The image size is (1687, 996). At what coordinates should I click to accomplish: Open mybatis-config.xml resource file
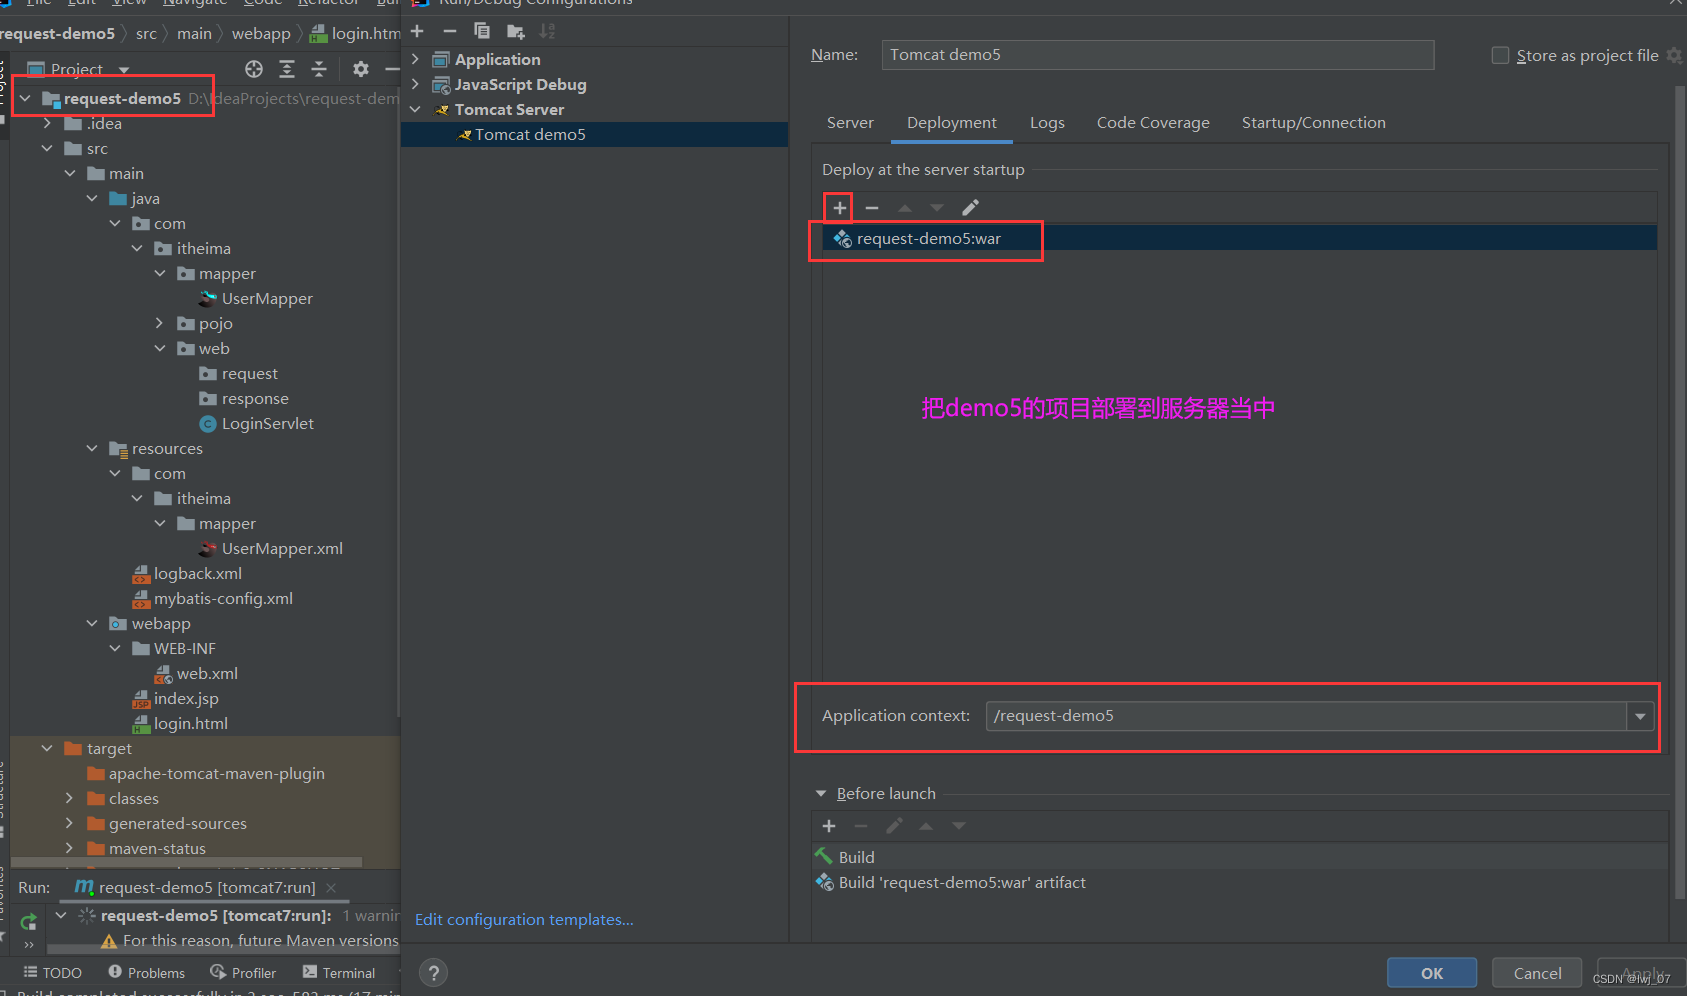tap(212, 598)
